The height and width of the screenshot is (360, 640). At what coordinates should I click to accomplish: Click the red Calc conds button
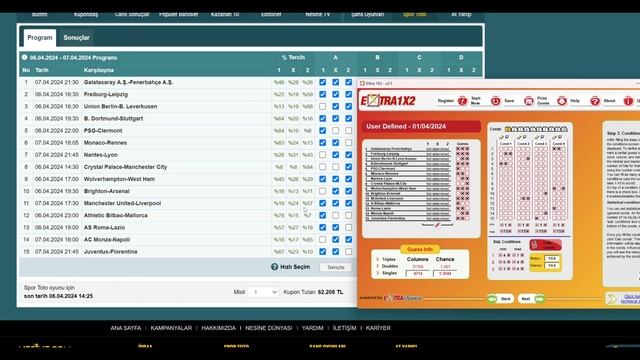(x=545, y=245)
